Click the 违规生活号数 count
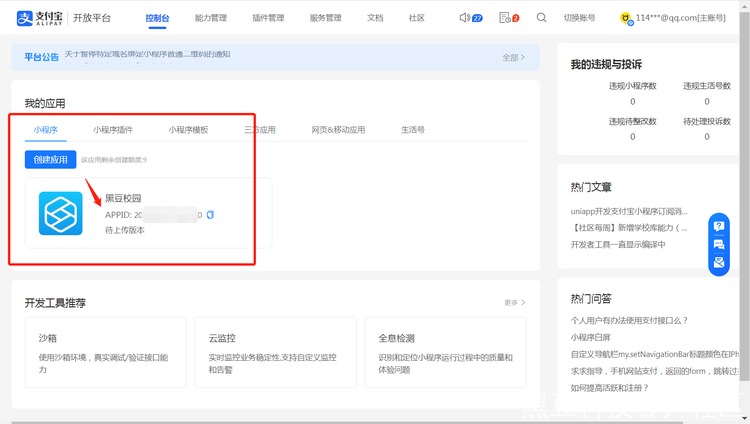The width and height of the screenshot is (750, 424). (707, 101)
